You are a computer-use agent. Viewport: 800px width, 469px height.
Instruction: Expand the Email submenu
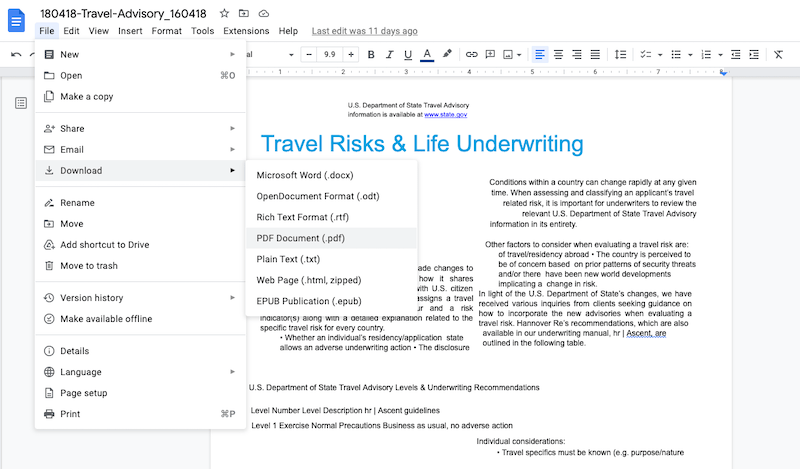[140, 150]
